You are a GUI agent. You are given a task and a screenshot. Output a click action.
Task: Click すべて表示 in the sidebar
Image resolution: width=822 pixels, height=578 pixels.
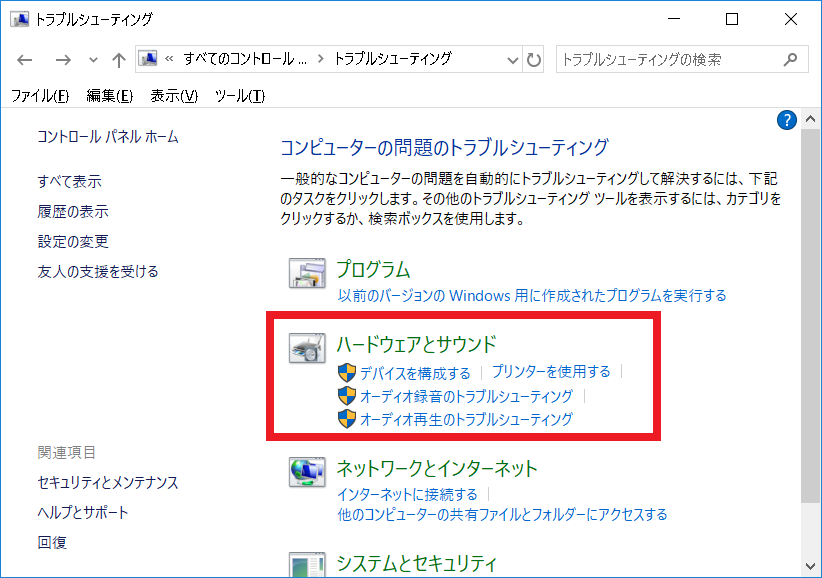click(x=69, y=181)
